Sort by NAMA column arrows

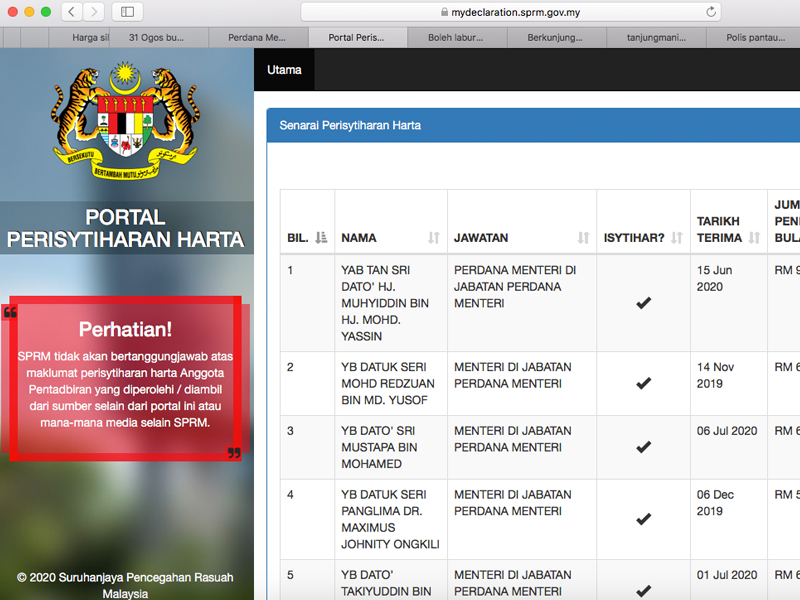point(433,238)
